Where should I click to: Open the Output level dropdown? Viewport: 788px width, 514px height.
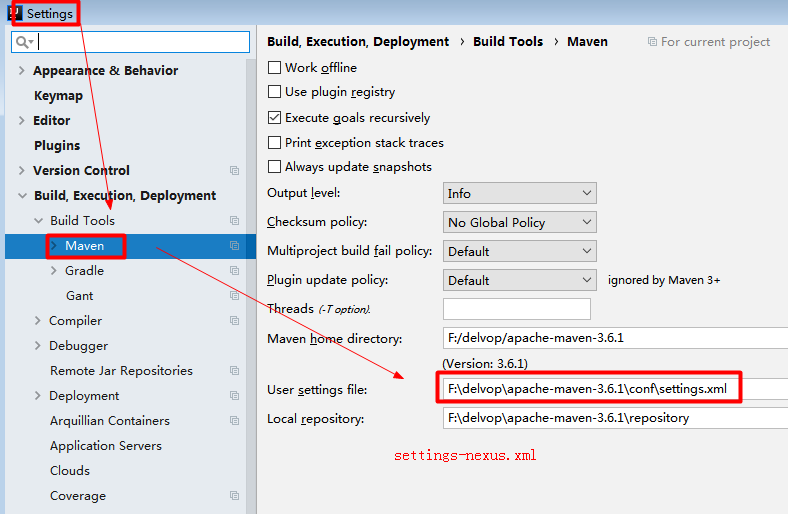(x=519, y=193)
